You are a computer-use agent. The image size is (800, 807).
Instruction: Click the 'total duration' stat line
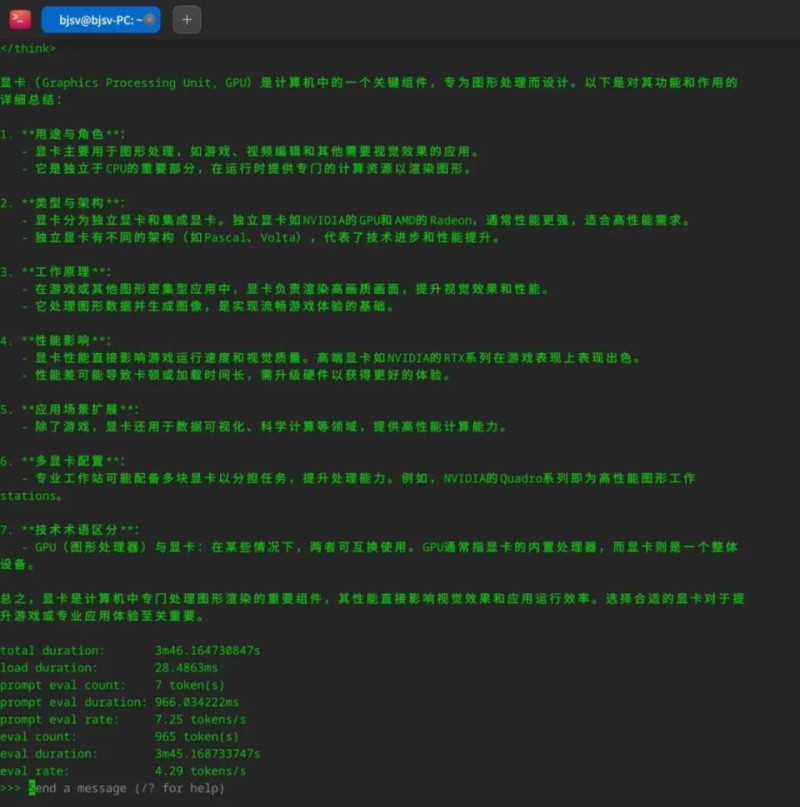pyautogui.click(x=130, y=650)
